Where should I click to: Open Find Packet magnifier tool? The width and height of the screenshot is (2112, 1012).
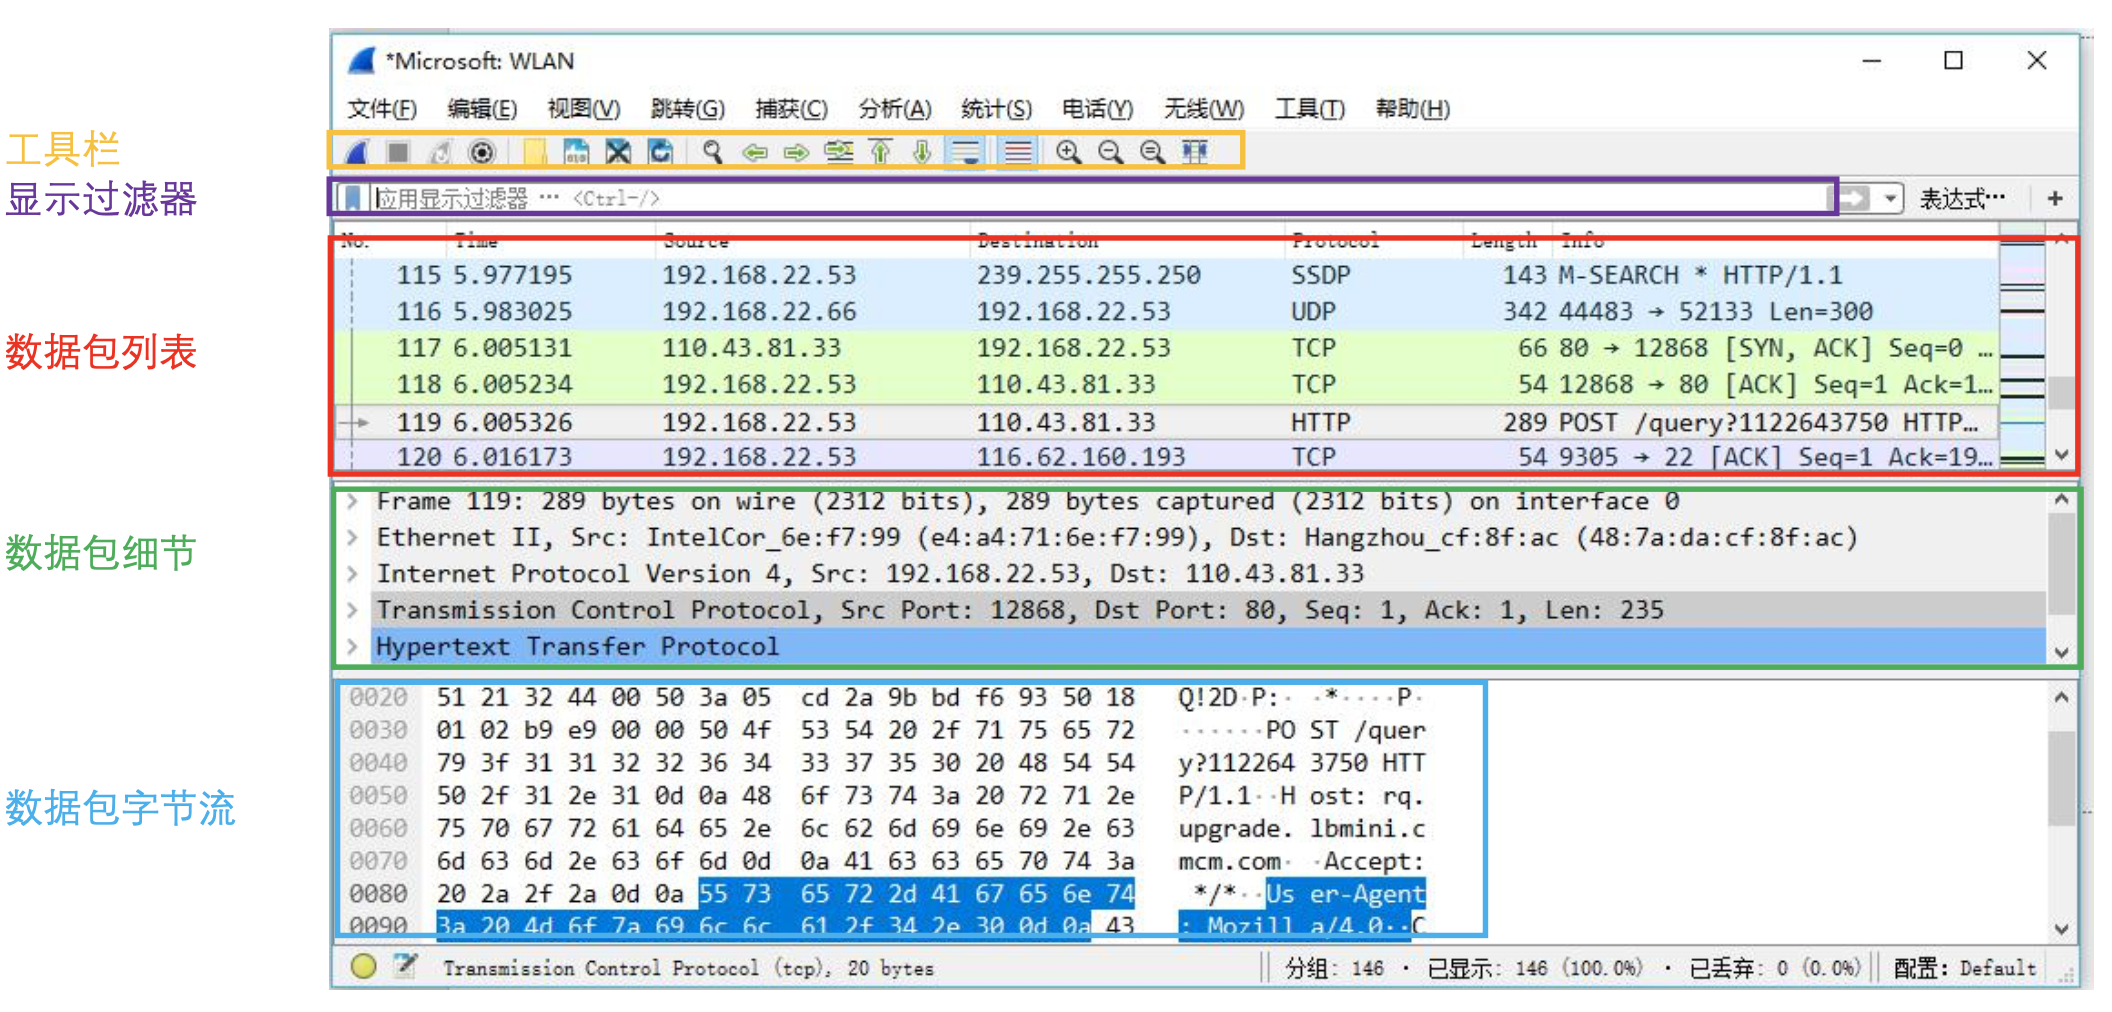[712, 152]
